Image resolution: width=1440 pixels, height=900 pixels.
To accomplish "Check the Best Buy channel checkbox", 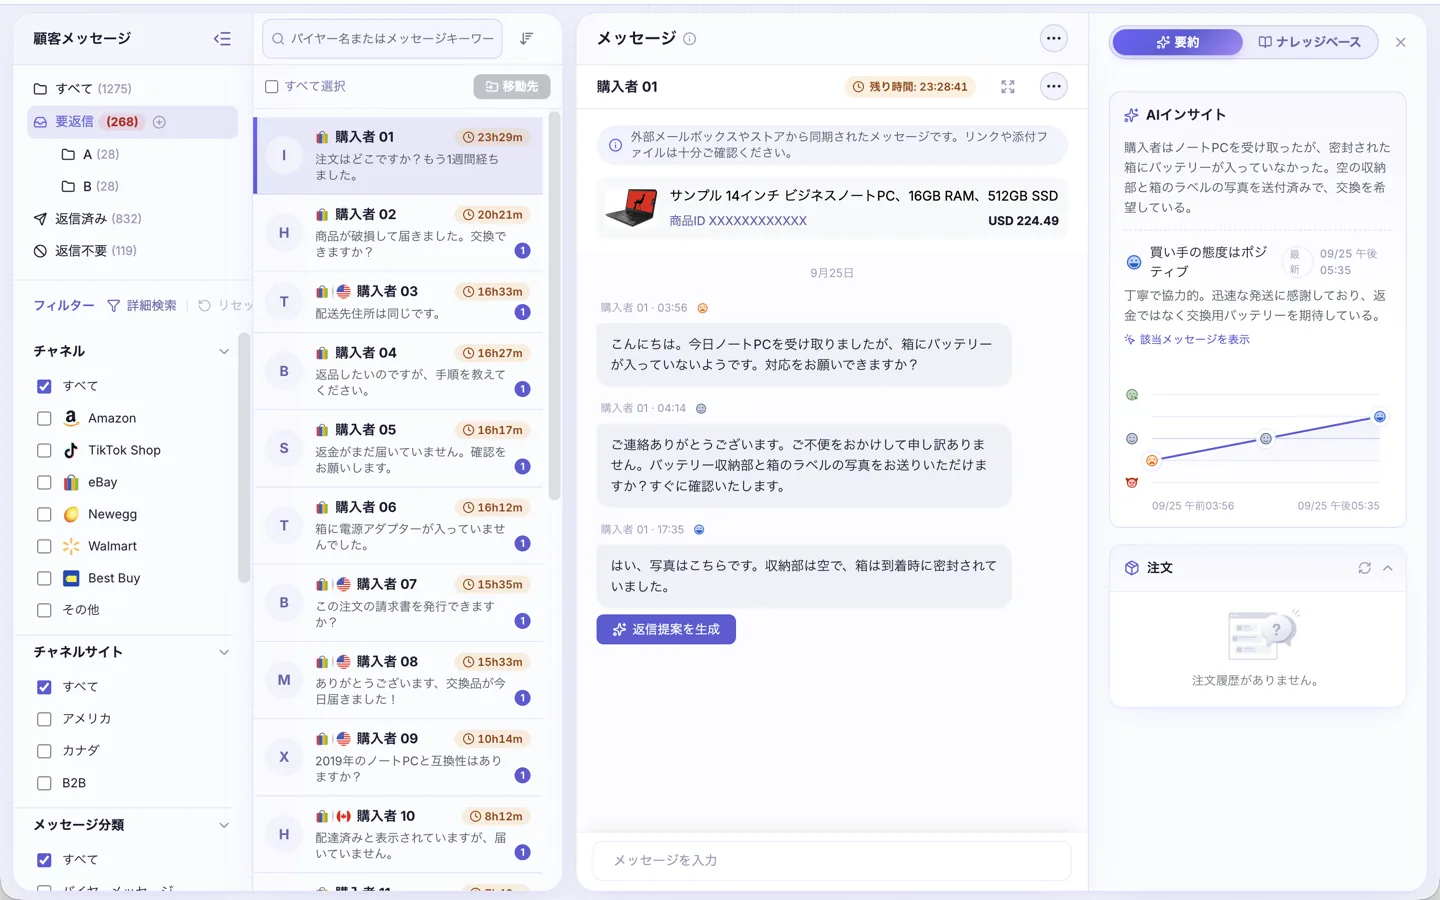I will (x=44, y=578).
